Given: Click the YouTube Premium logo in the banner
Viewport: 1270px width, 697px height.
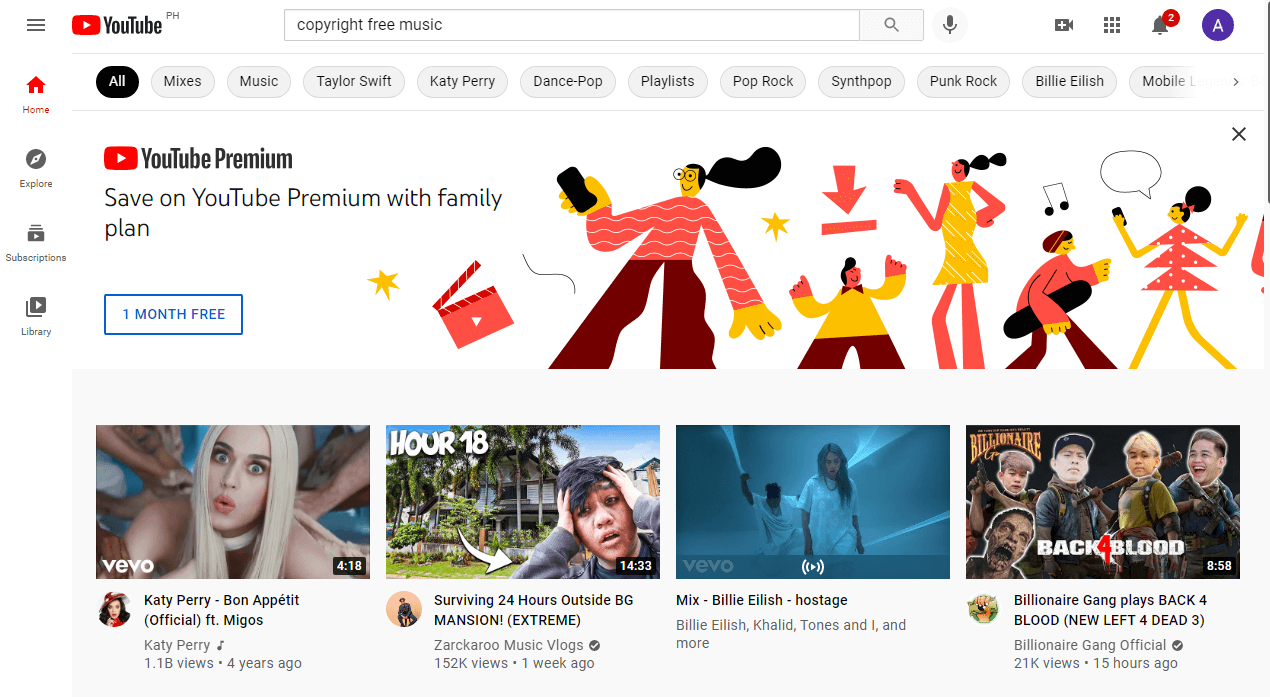Looking at the screenshot, I should [x=198, y=158].
